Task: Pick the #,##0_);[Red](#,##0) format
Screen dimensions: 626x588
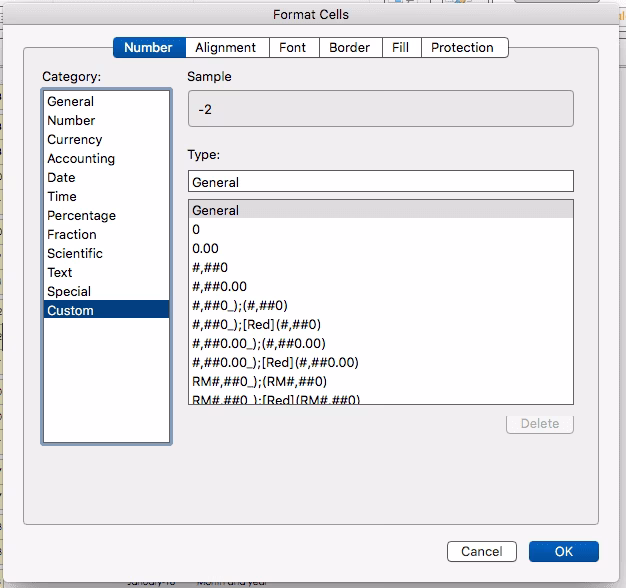Action: click(381, 325)
